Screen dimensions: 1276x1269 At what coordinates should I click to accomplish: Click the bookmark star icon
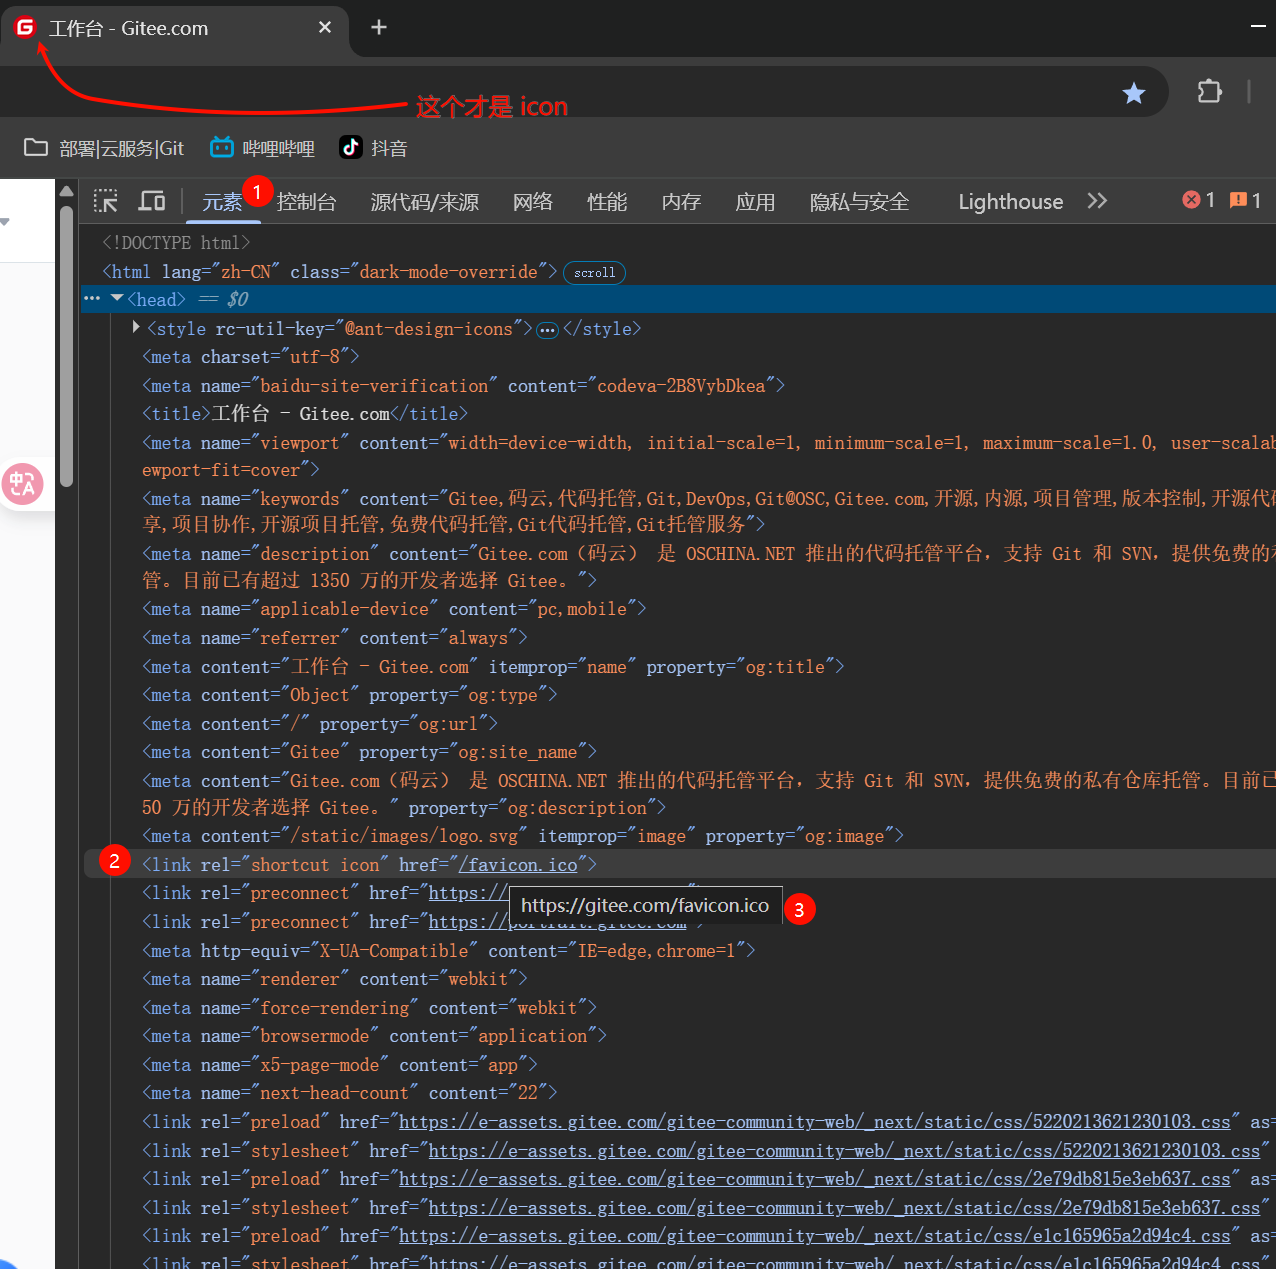click(x=1133, y=93)
